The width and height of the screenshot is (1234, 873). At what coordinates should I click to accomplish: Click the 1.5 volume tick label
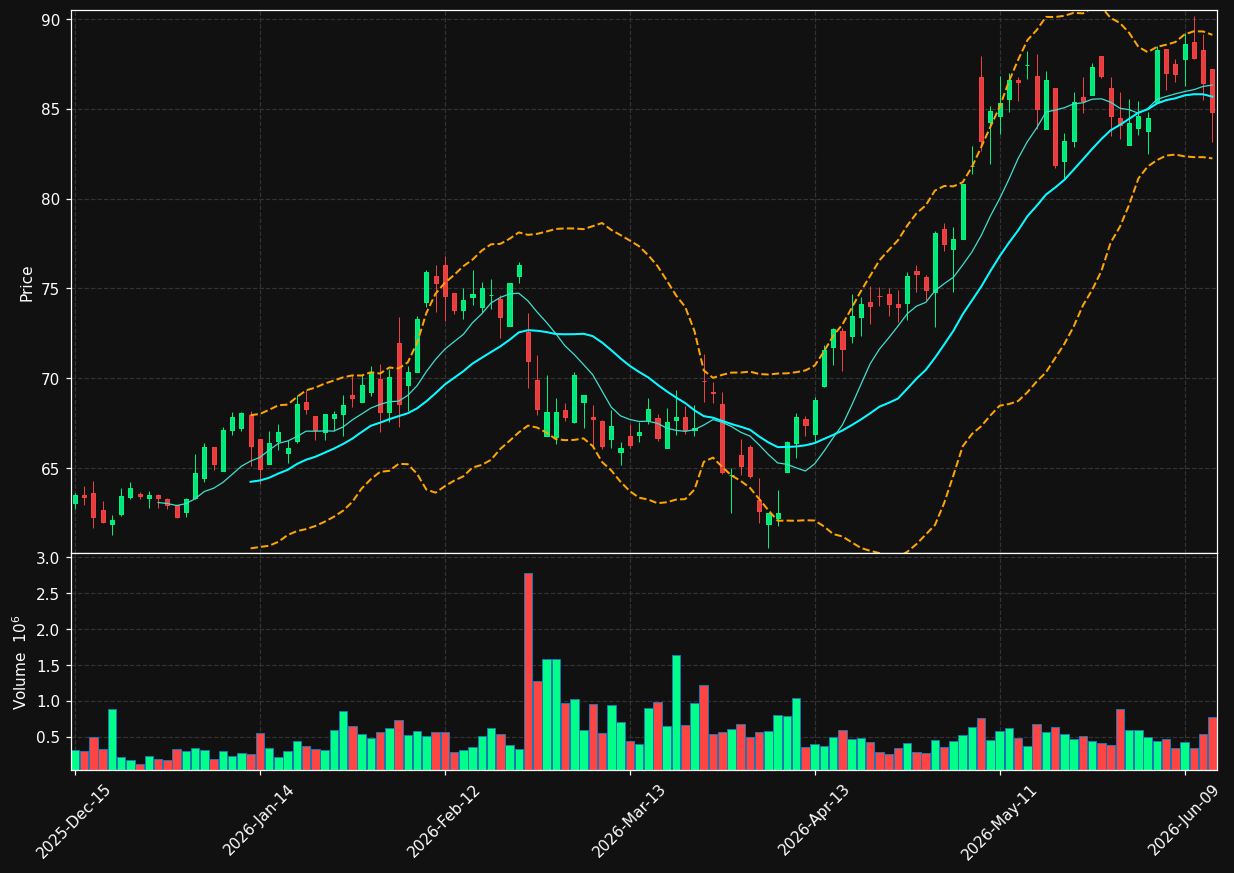(50, 666)
